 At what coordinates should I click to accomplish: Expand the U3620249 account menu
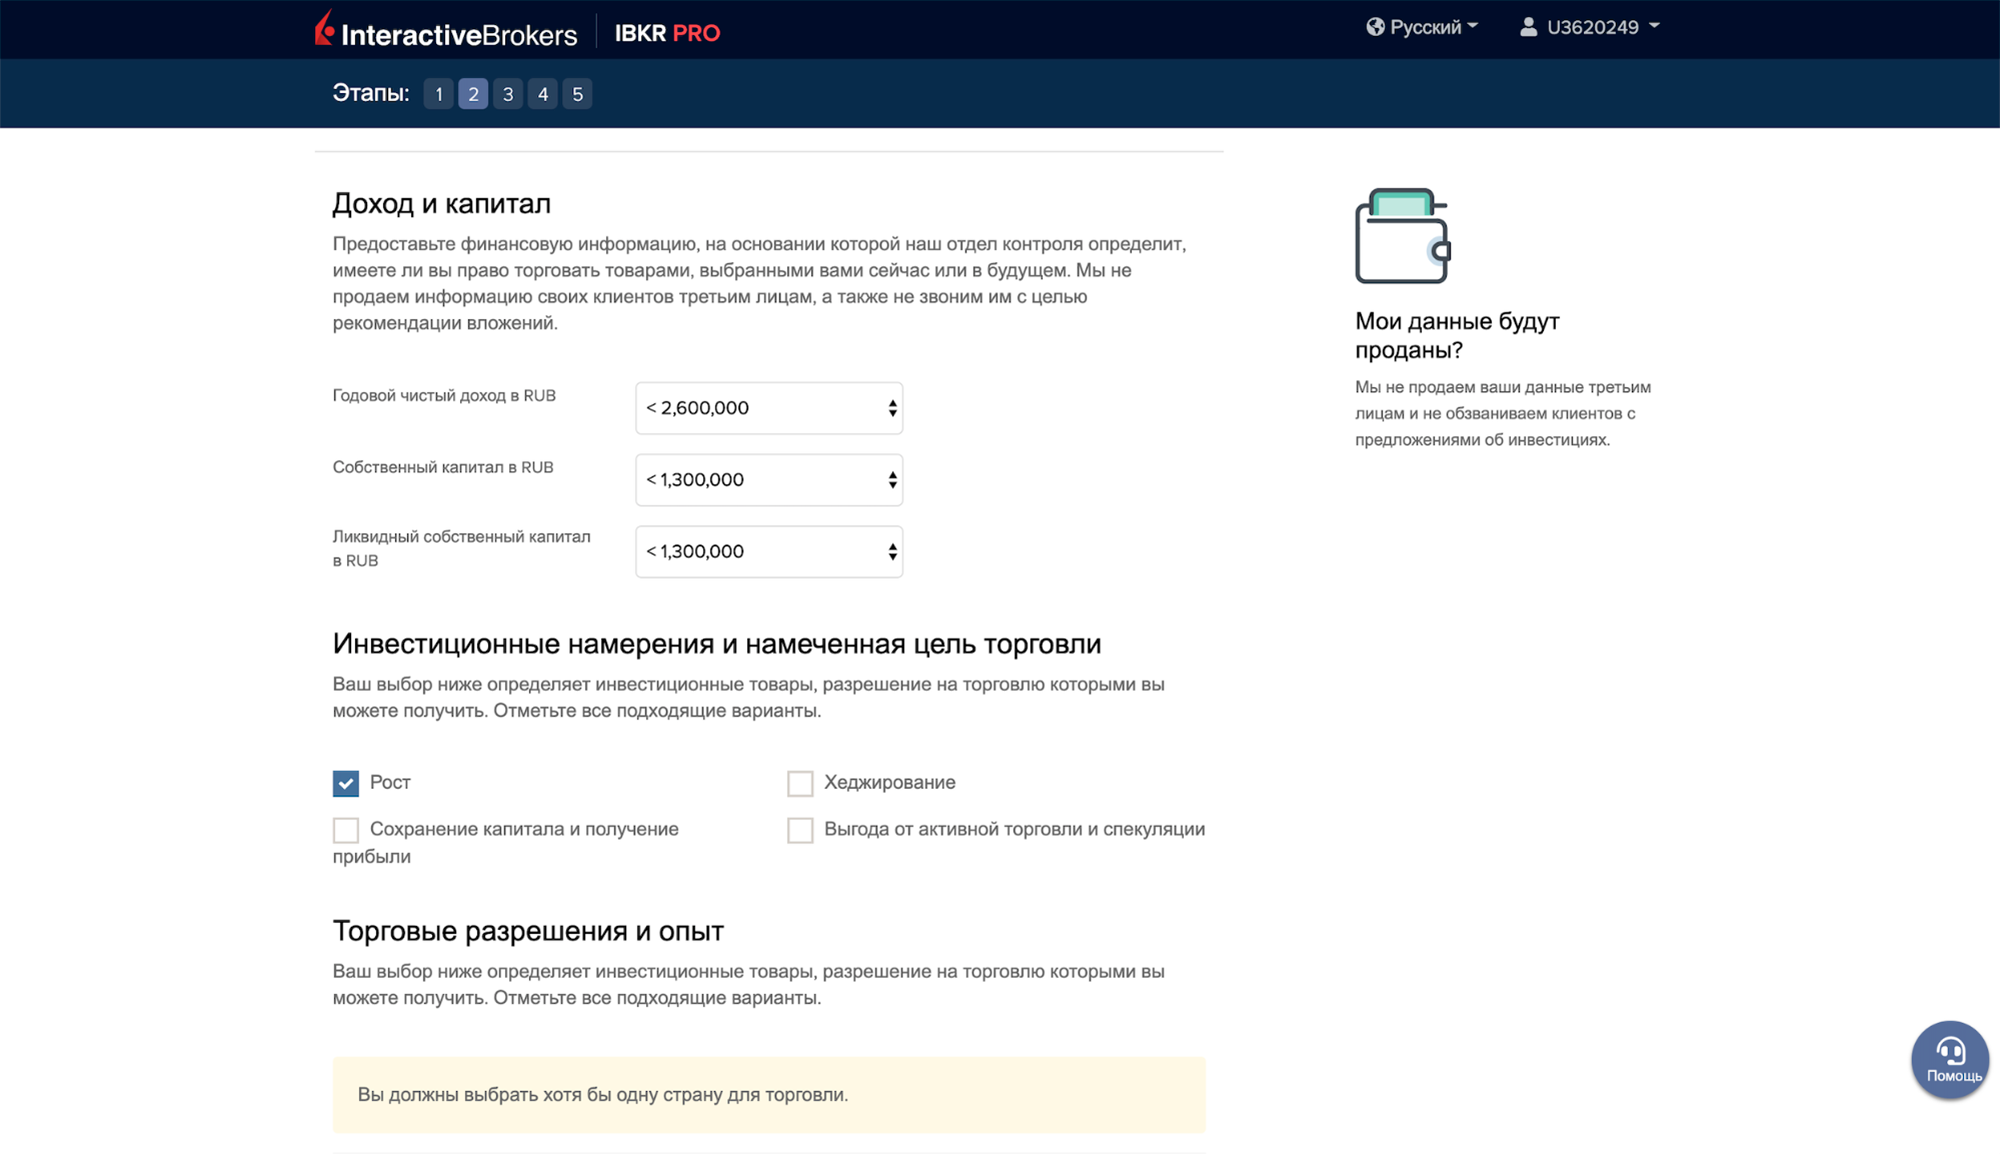1590,27
